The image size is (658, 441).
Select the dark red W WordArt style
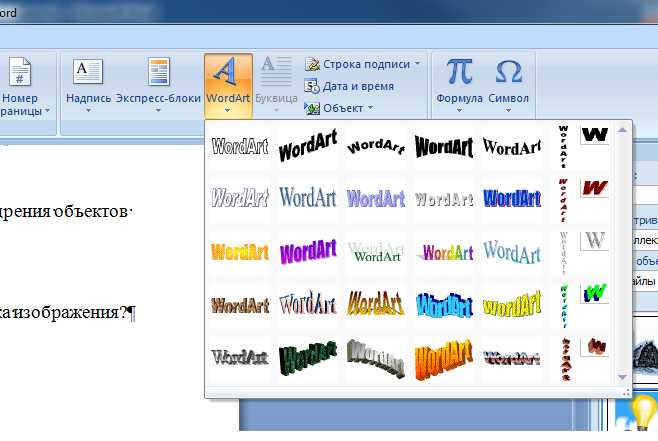595,188
